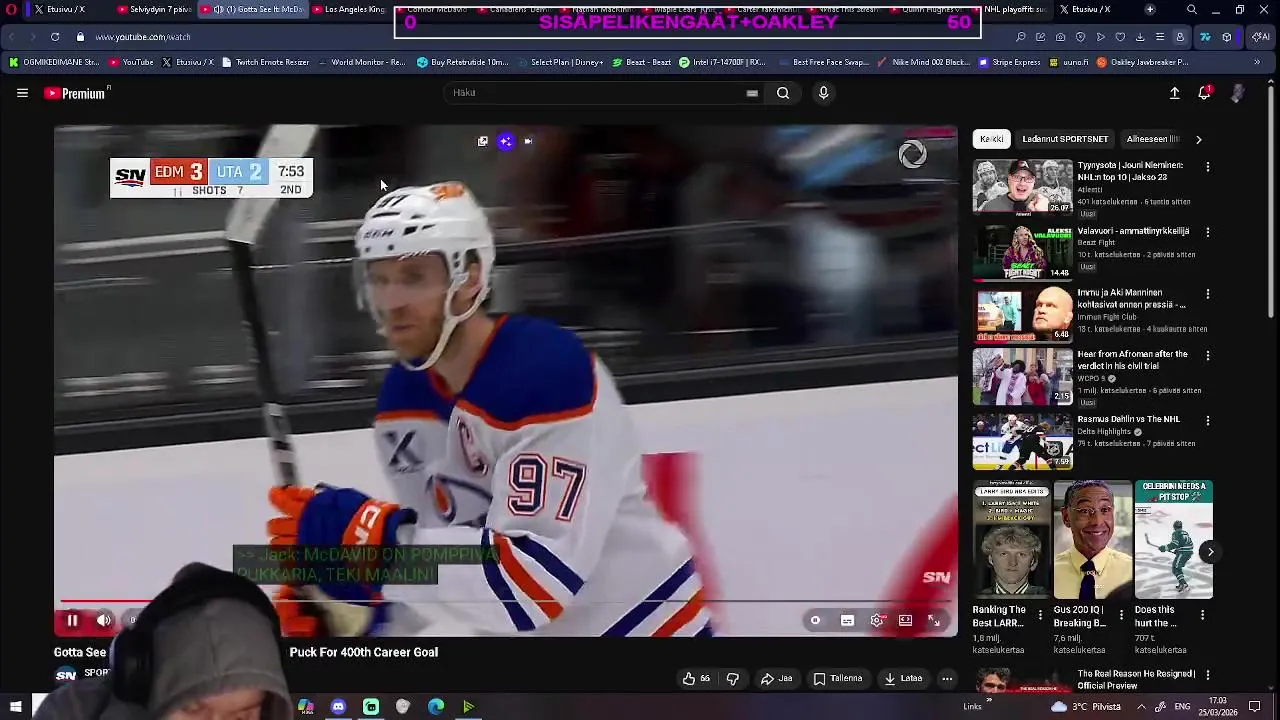Click the SPORTSNET channel avatar under the video

pos(65,676)
